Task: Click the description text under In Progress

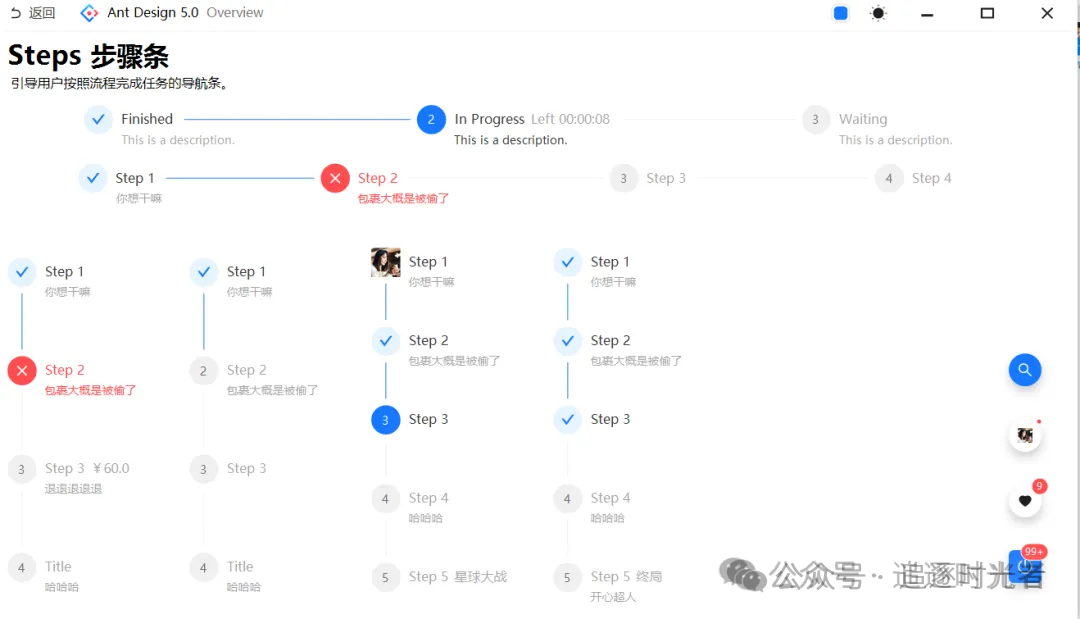Action: point(510,140)
